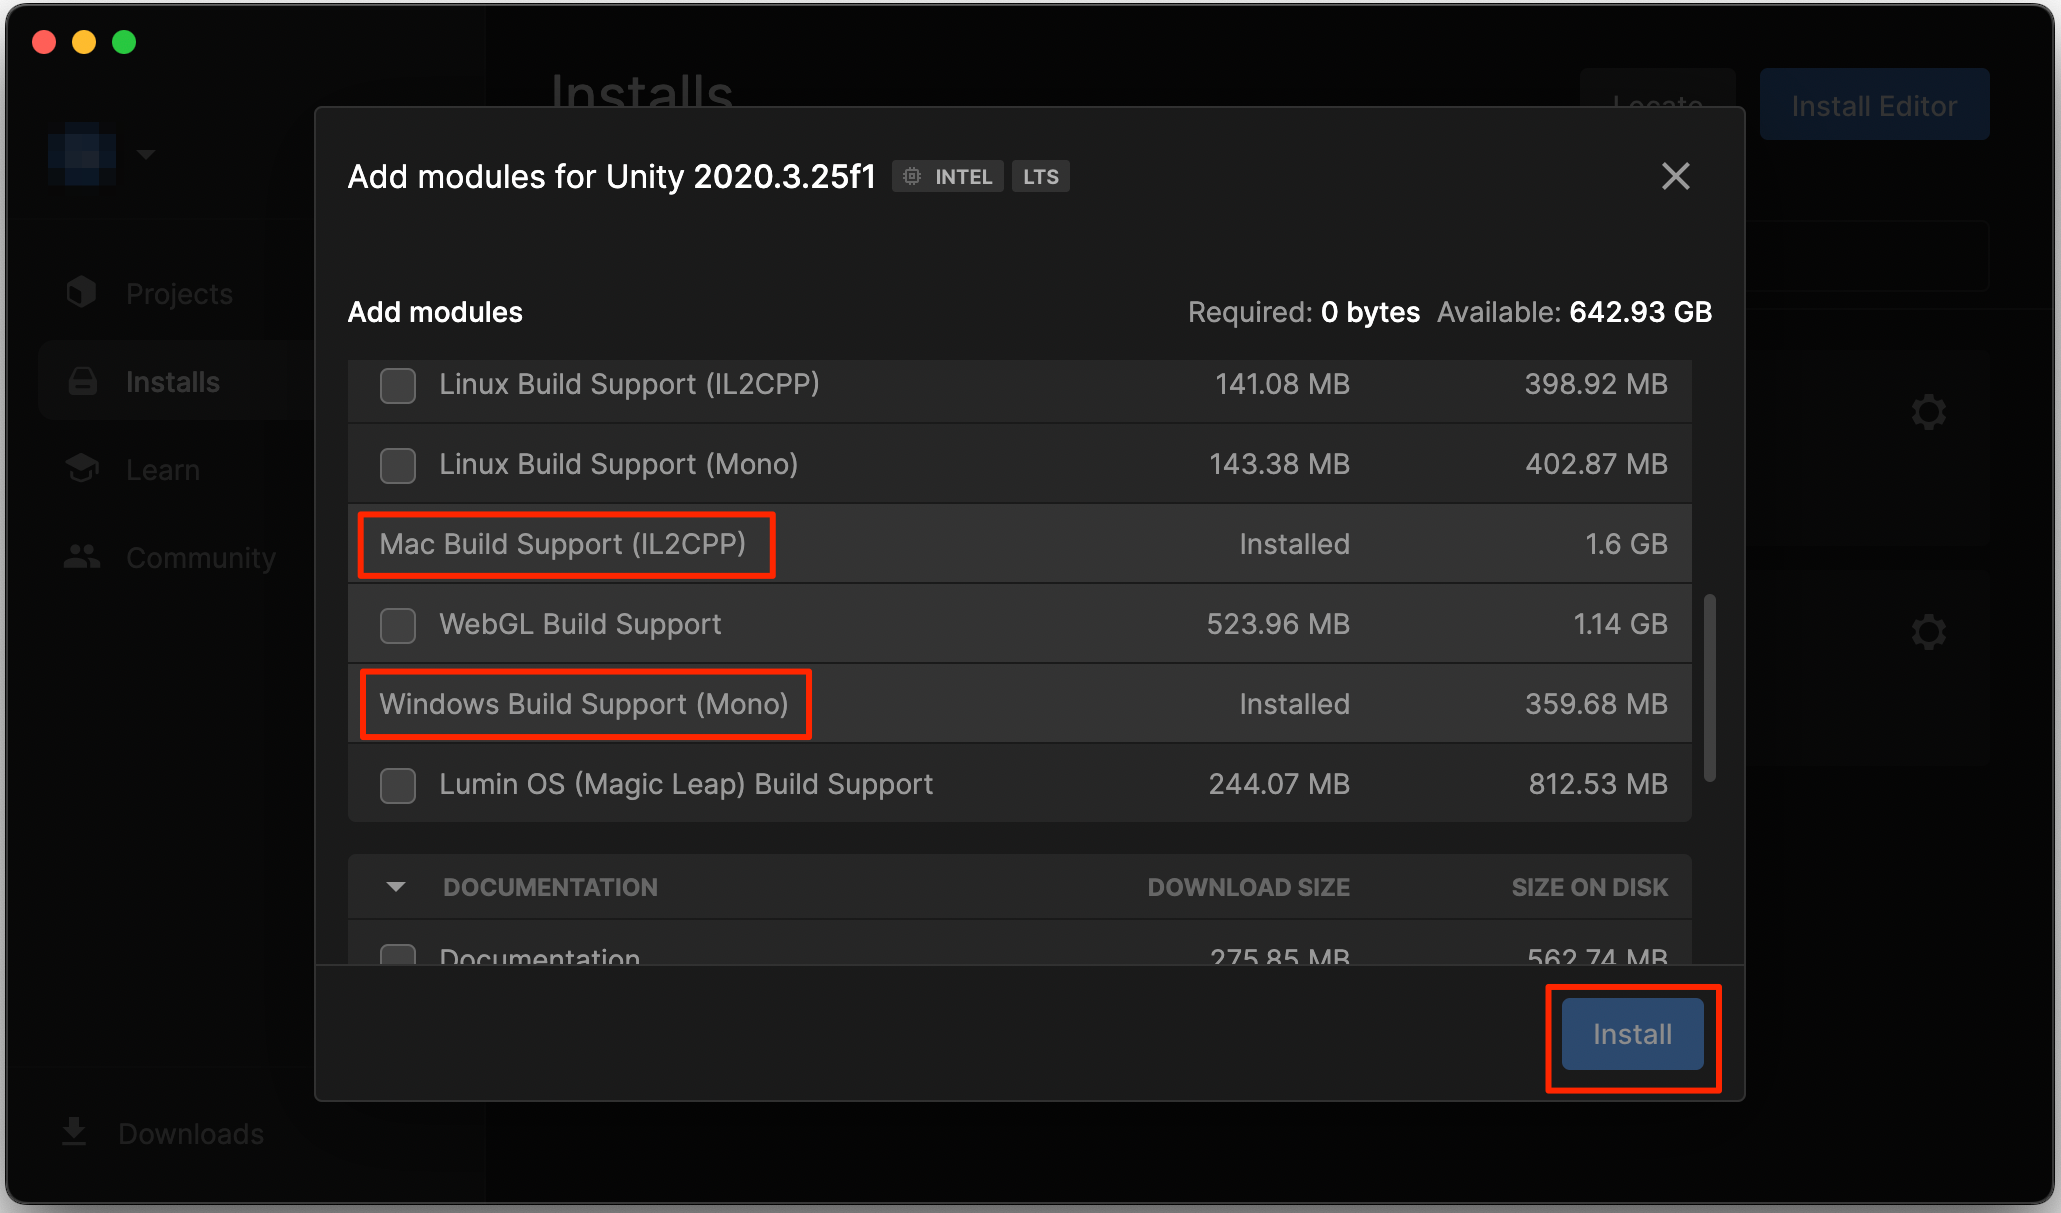Image resolution: width=2061 pixels, height=1213 pixels.
Task: Enable Linux Build Support IL2CPP checkbox
Action: coord(397,384)
